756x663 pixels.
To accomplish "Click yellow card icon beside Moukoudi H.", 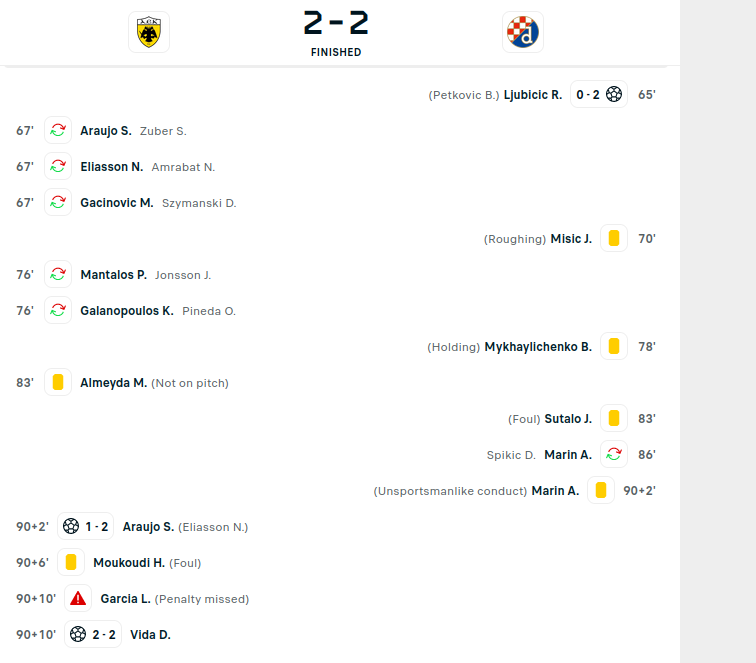I will pyautogui.click(x=71, y=563).
